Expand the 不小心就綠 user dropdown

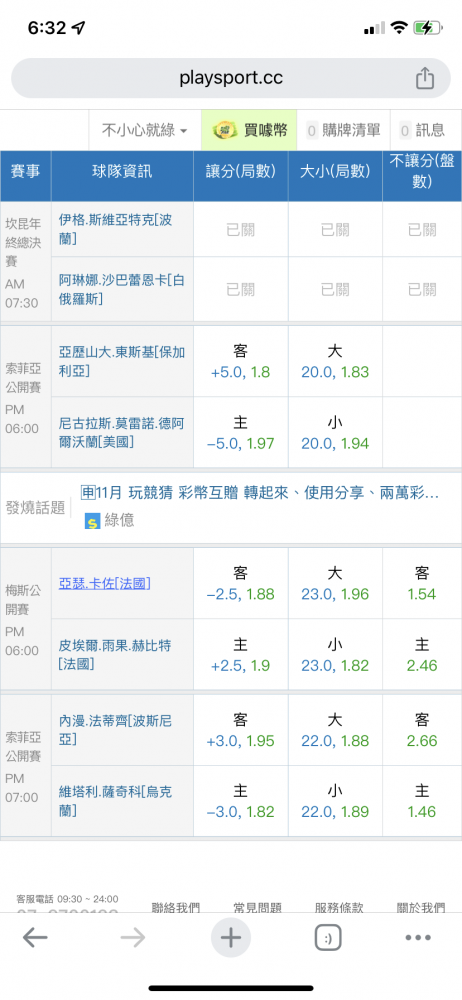point(145,131)
